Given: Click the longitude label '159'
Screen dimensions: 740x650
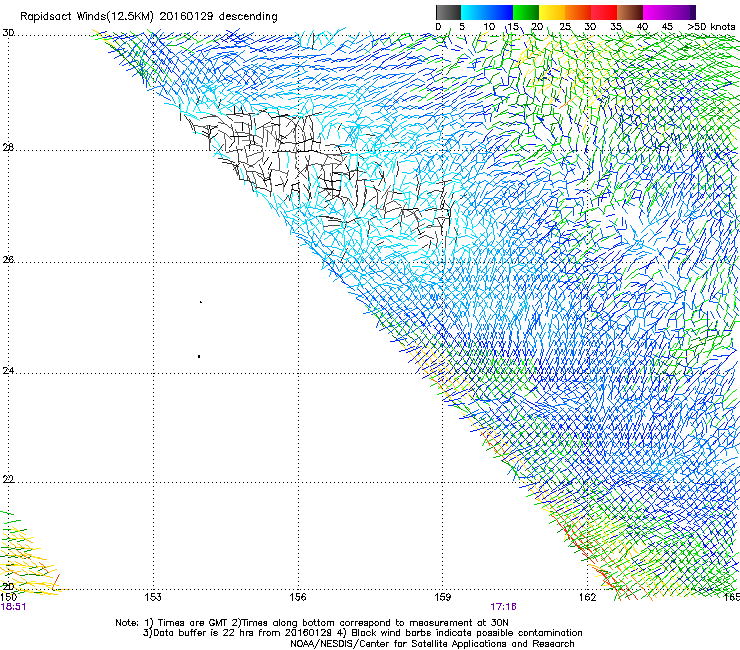Looking at the screenshot, I should pos(443,597).
